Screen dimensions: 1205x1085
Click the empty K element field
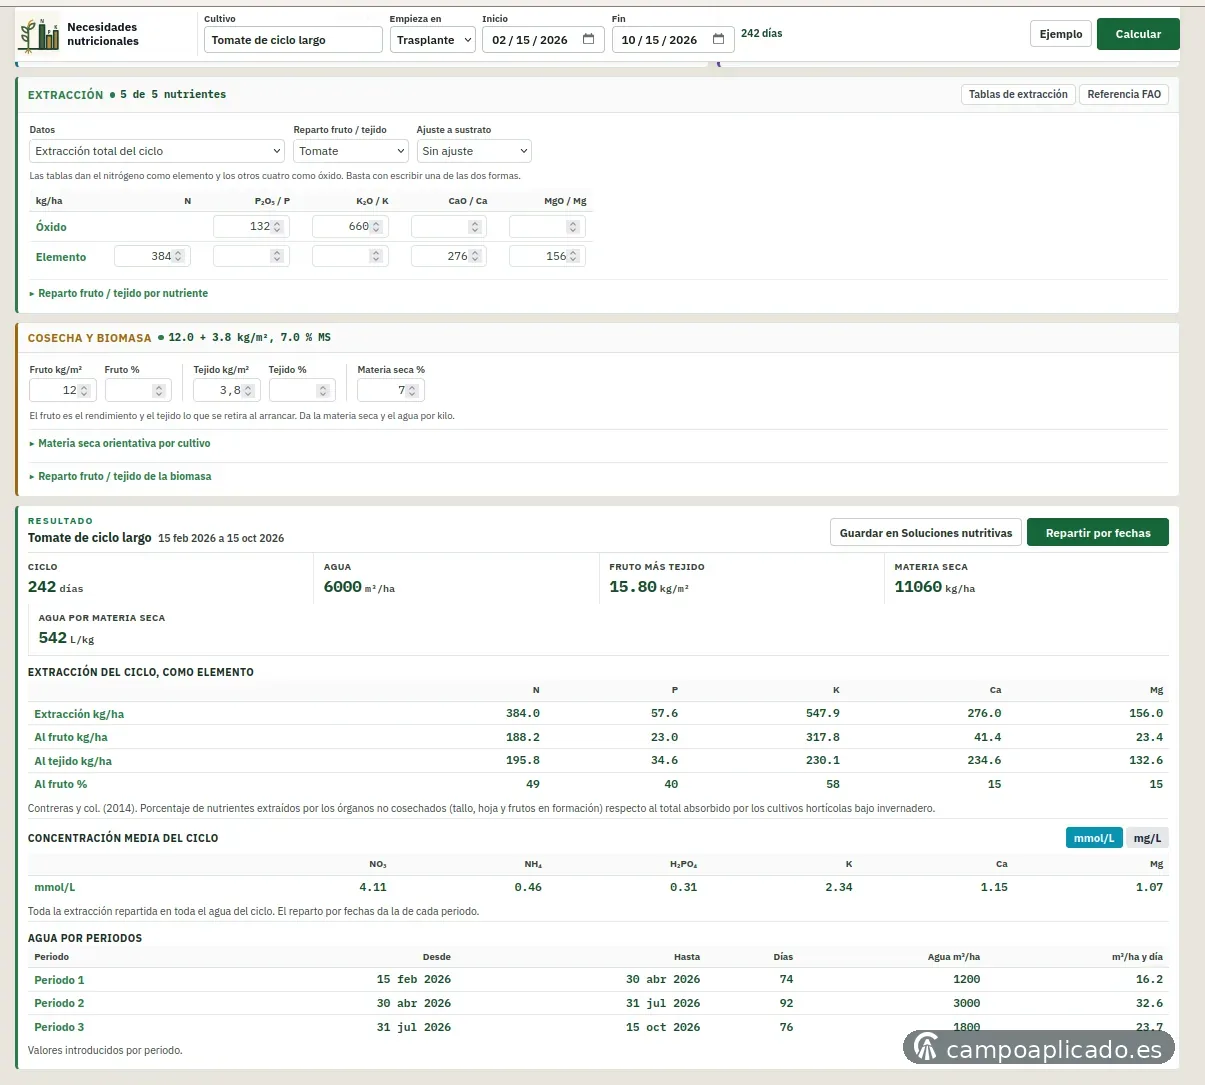350,256
